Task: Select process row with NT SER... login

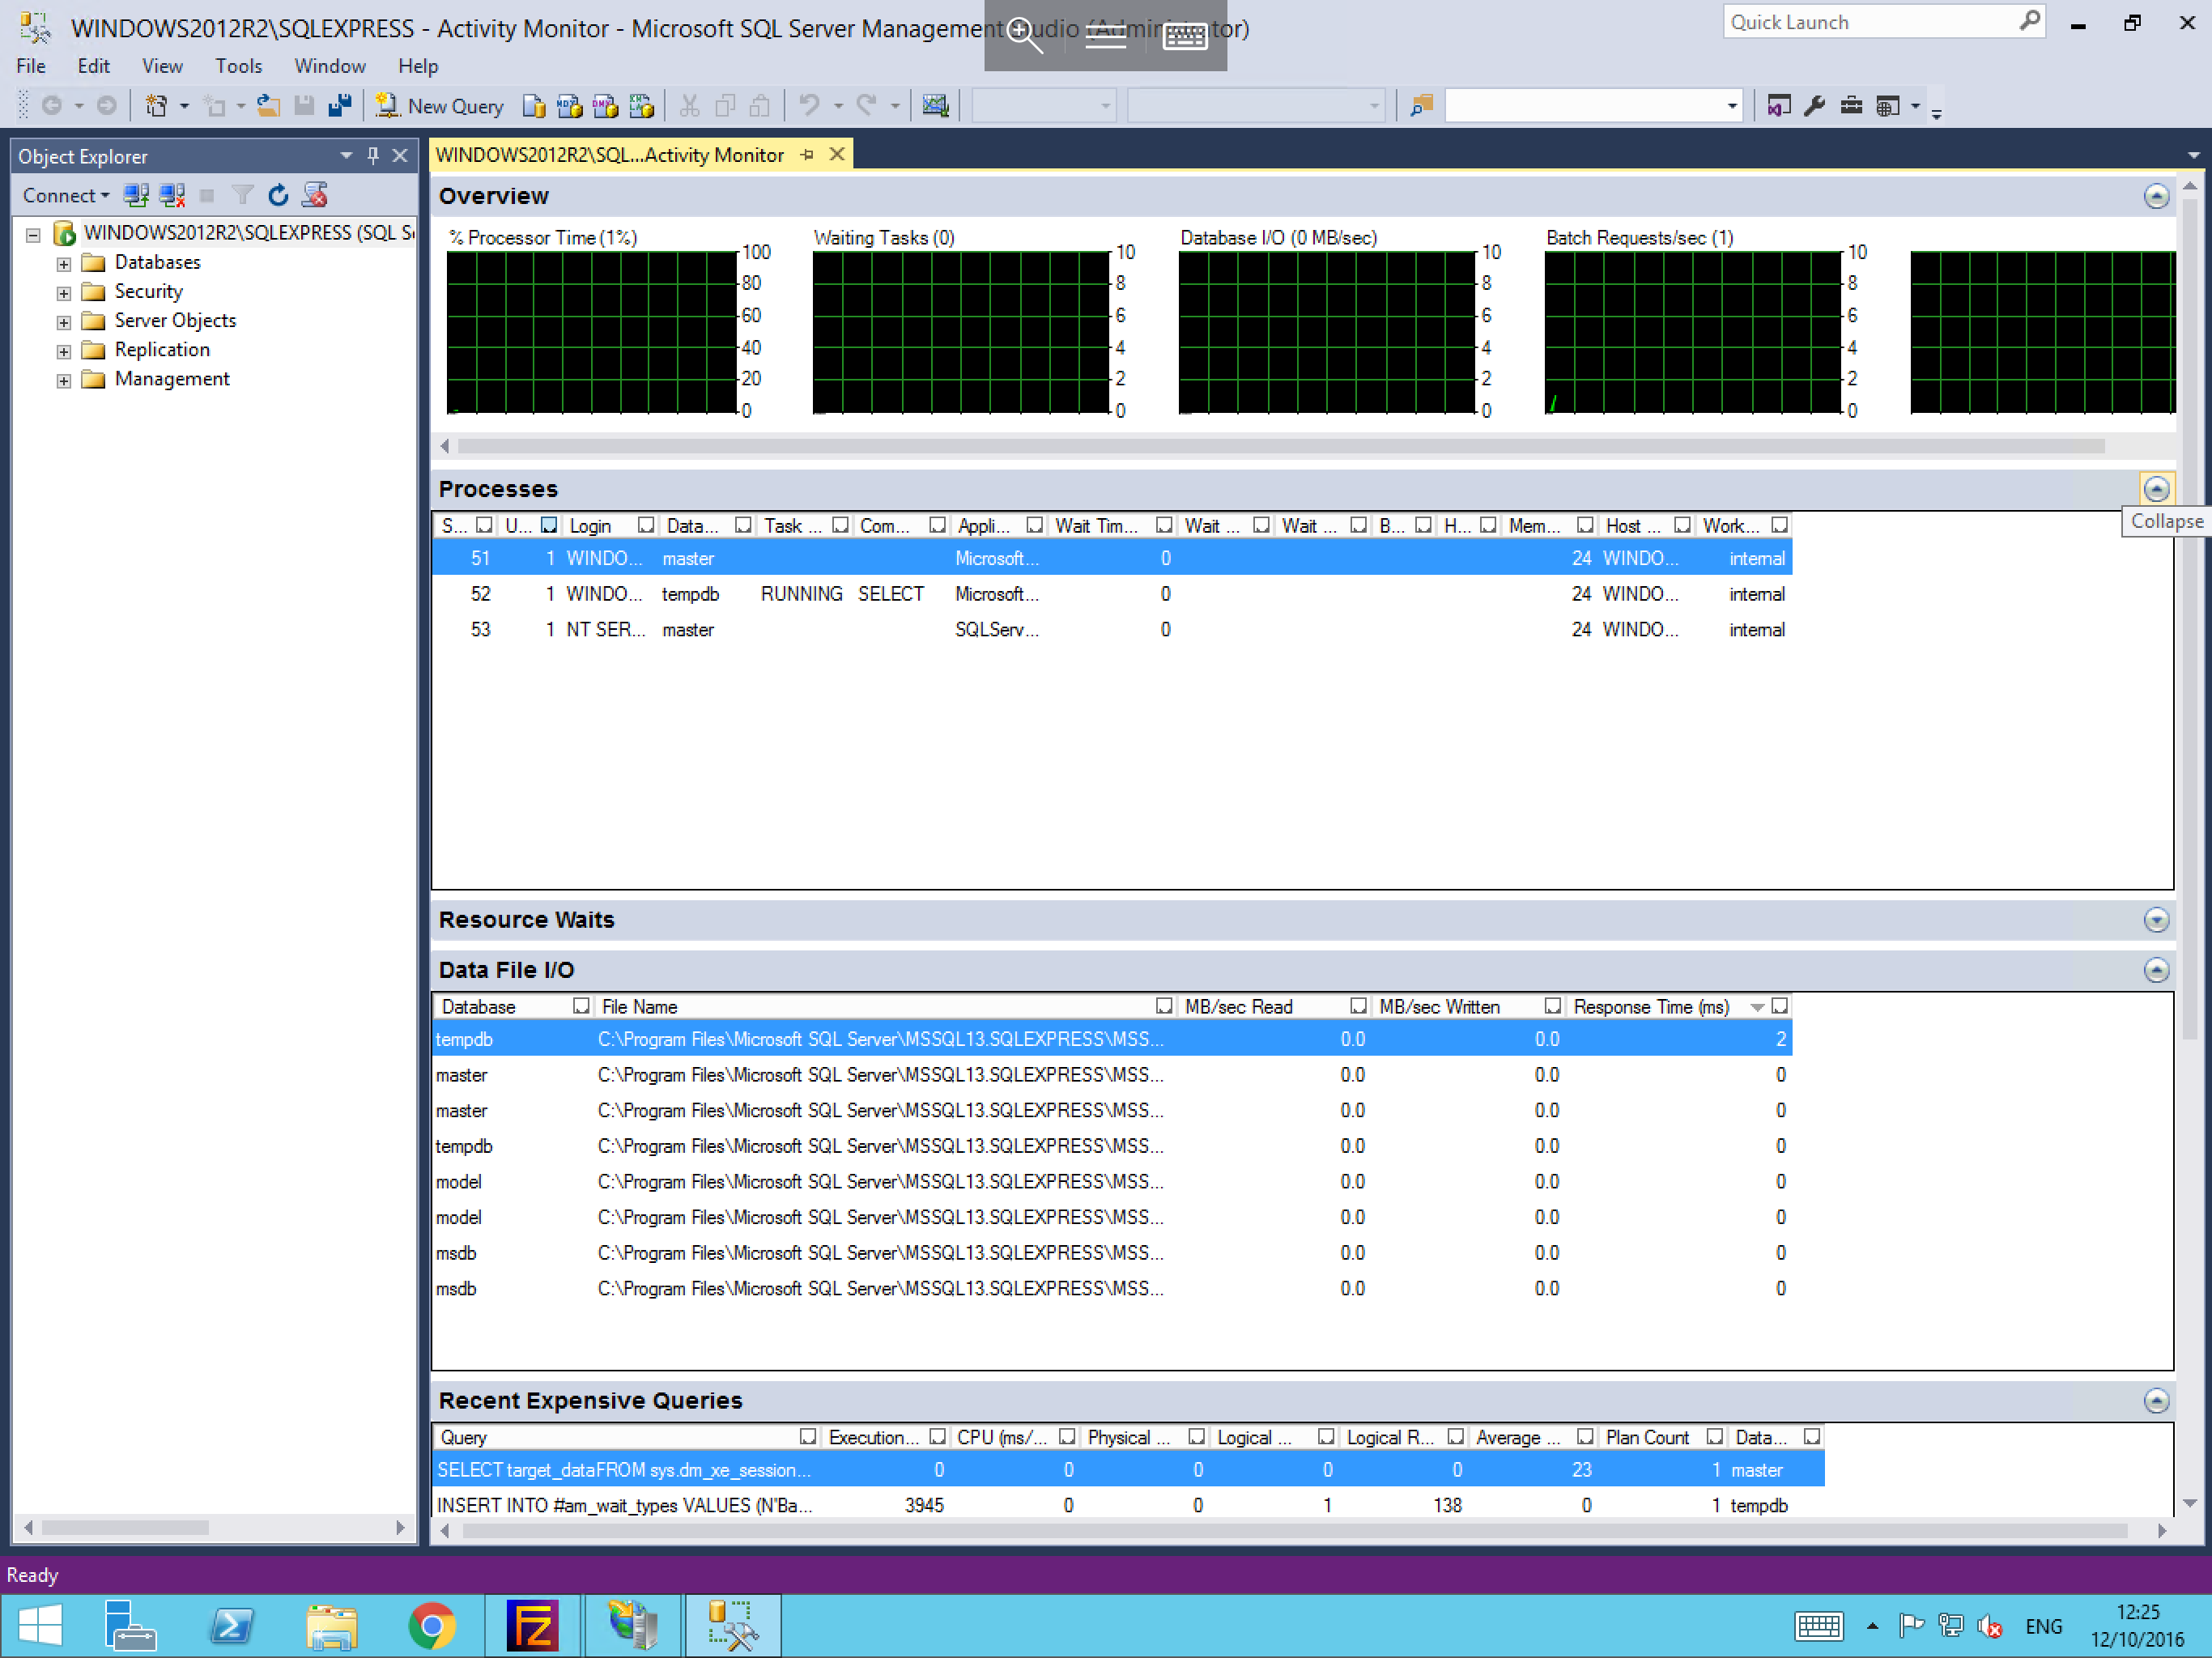Action: 1111,630
